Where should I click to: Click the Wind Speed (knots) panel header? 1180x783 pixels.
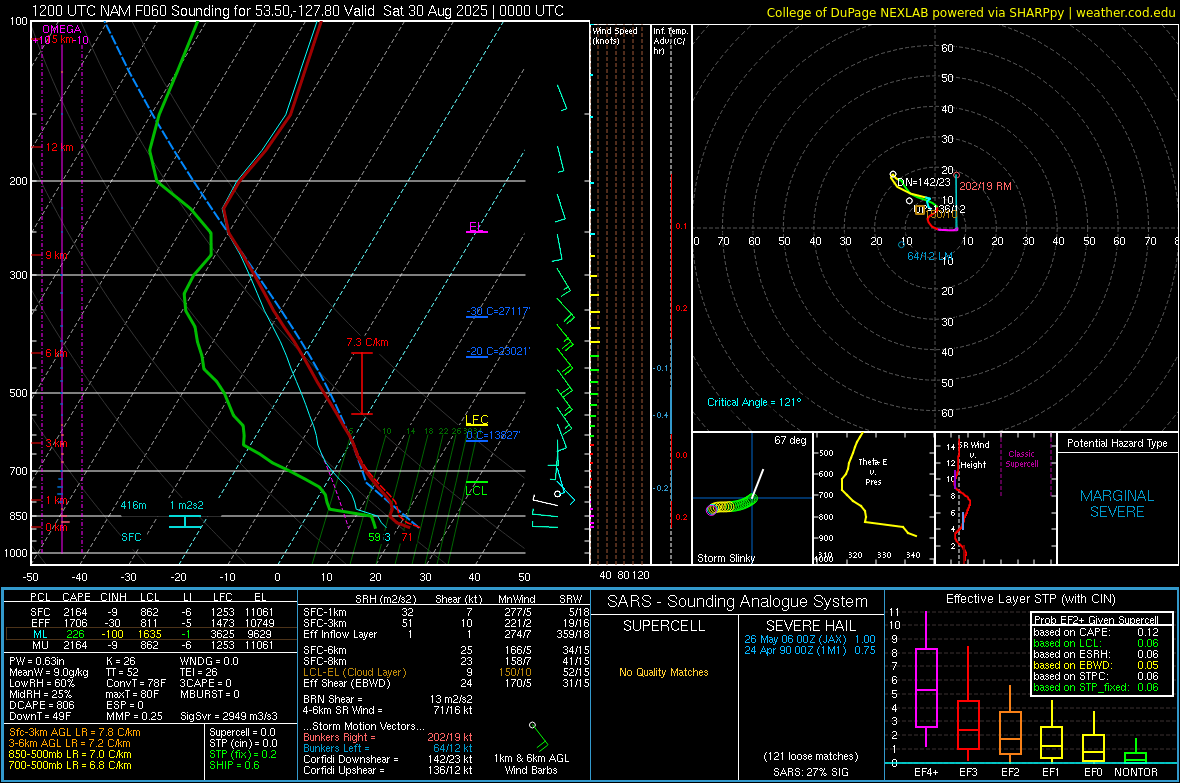[x=615, y=35]
